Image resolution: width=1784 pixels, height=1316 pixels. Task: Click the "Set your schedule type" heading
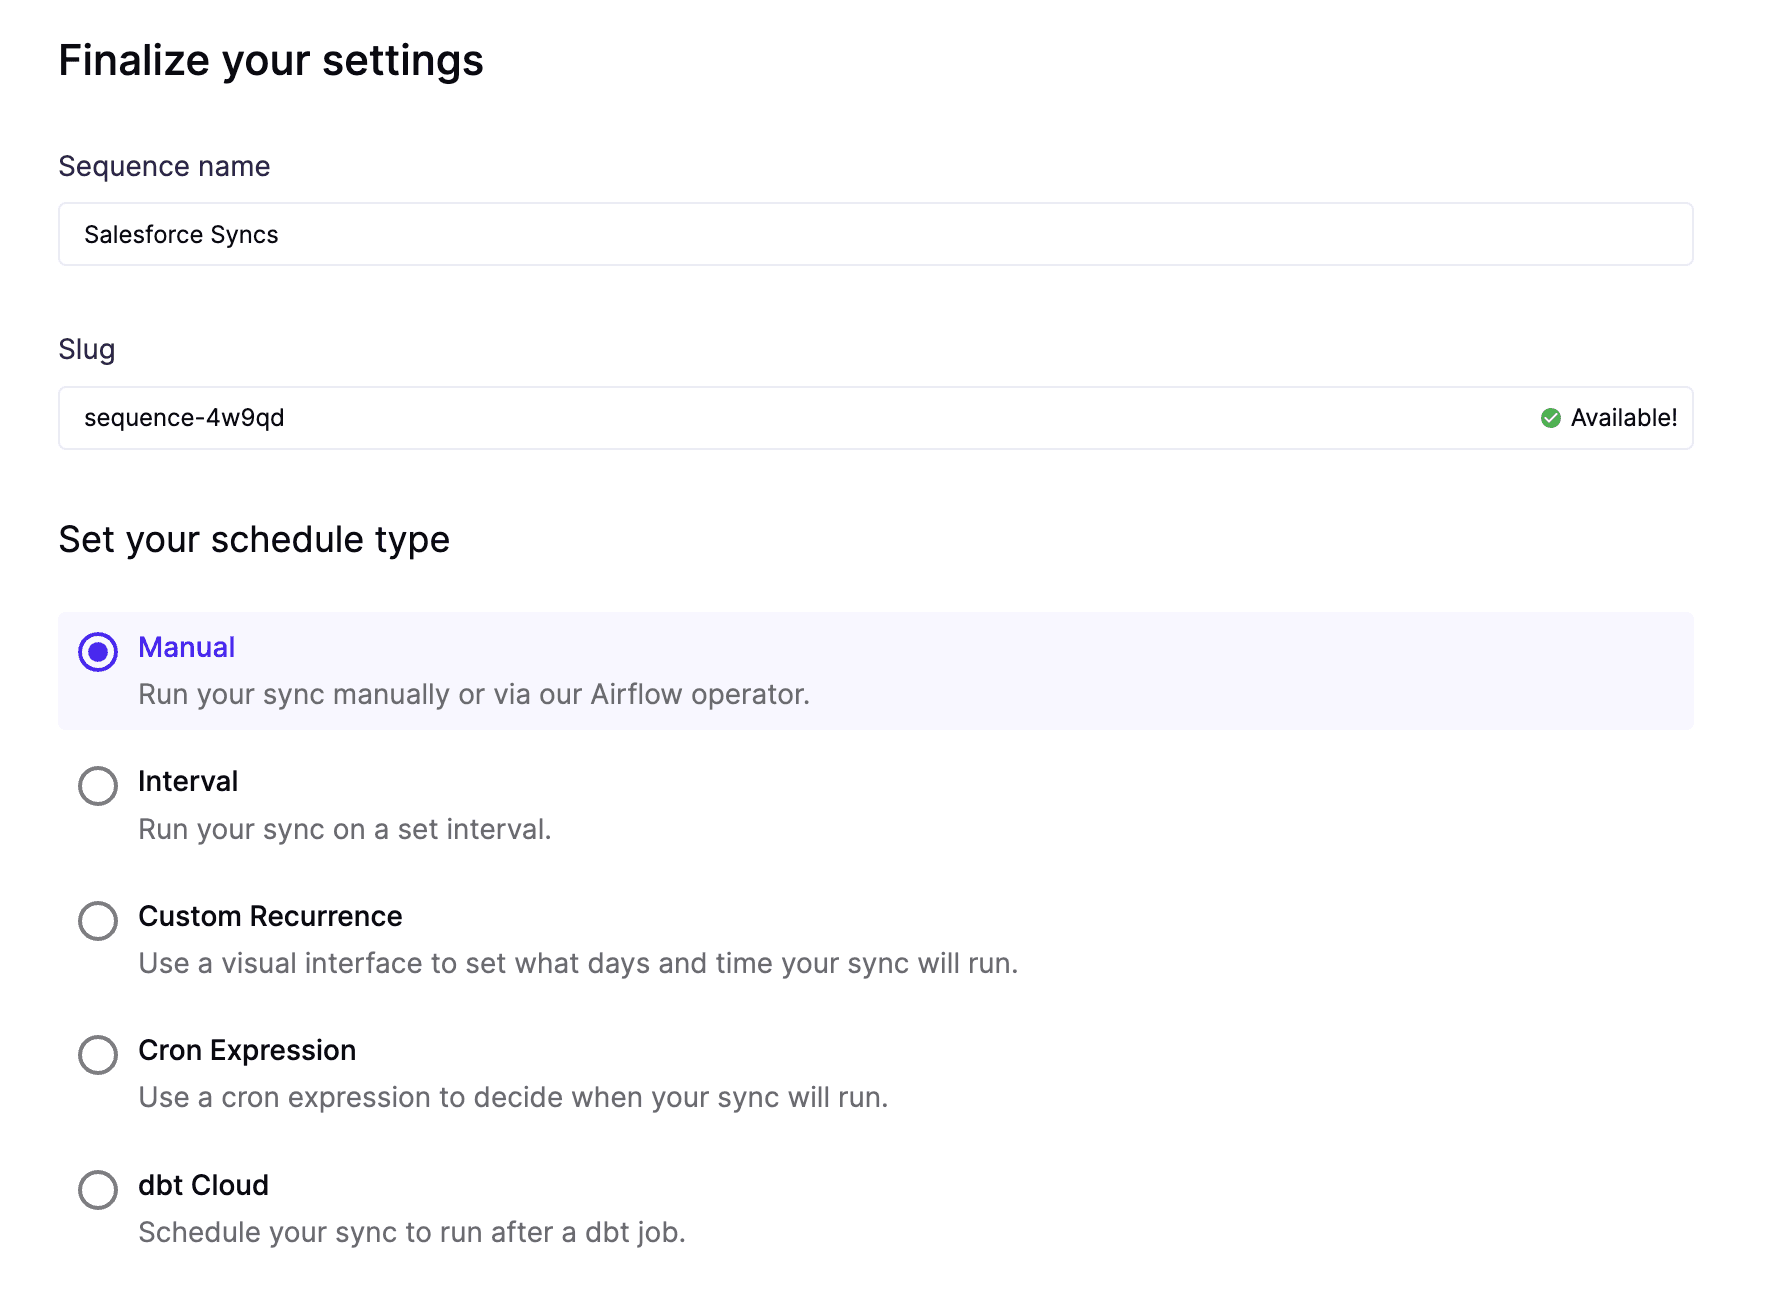click(254, 540)
